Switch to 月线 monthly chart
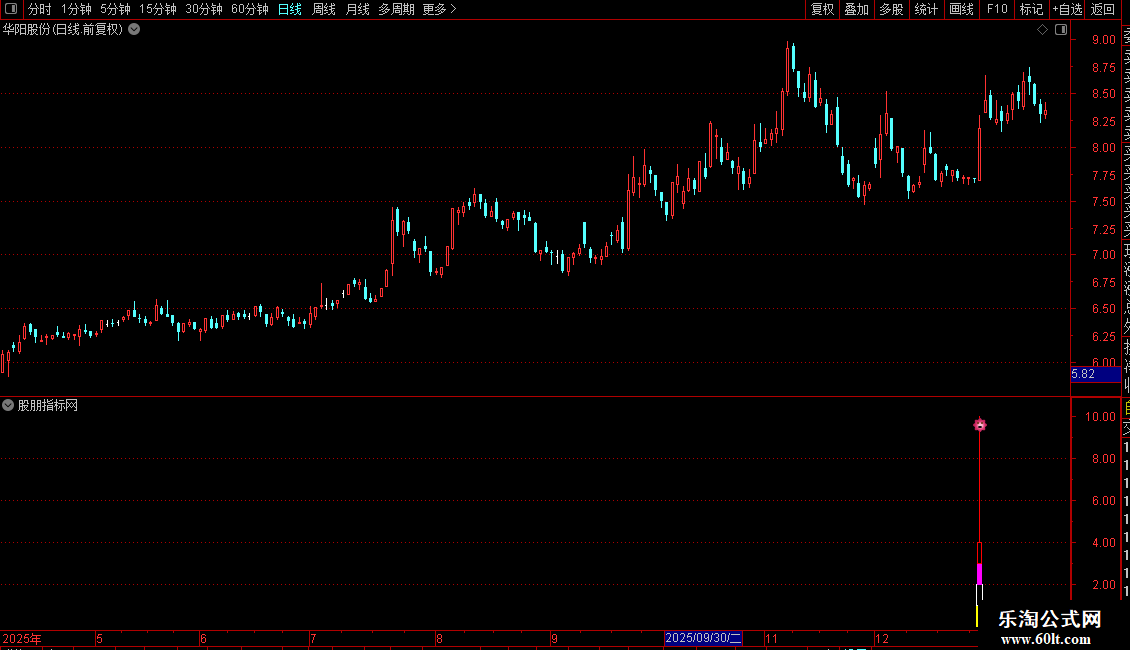Screen dimensions: 1130x650 point(357,9)
